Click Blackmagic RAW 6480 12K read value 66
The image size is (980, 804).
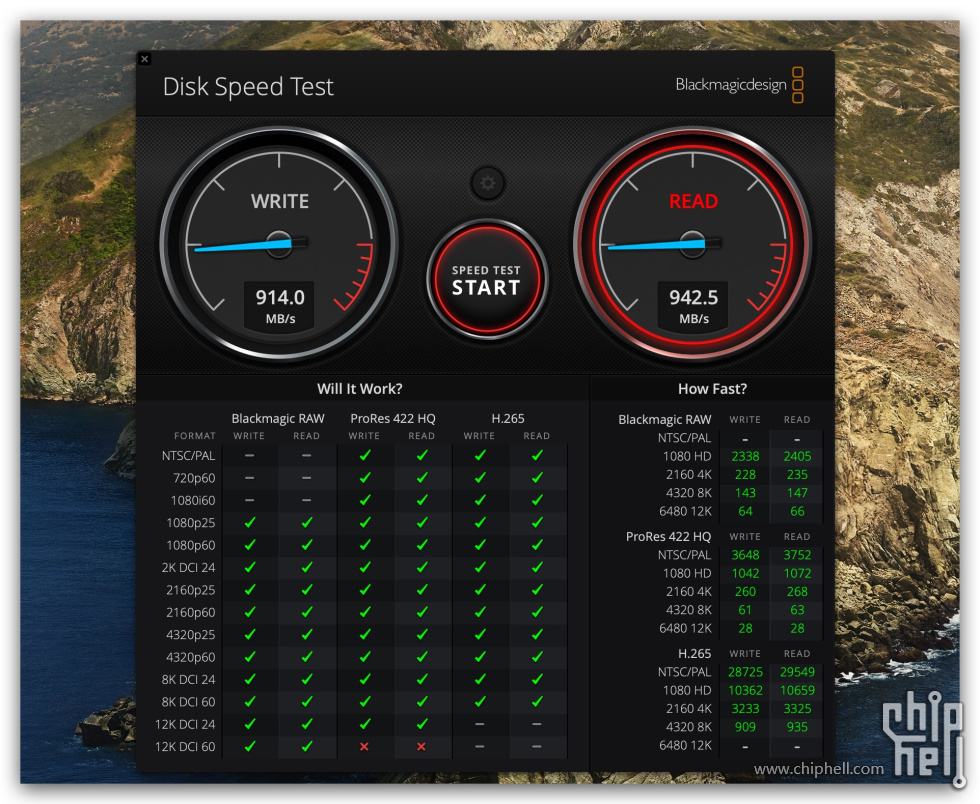(797, 511)
